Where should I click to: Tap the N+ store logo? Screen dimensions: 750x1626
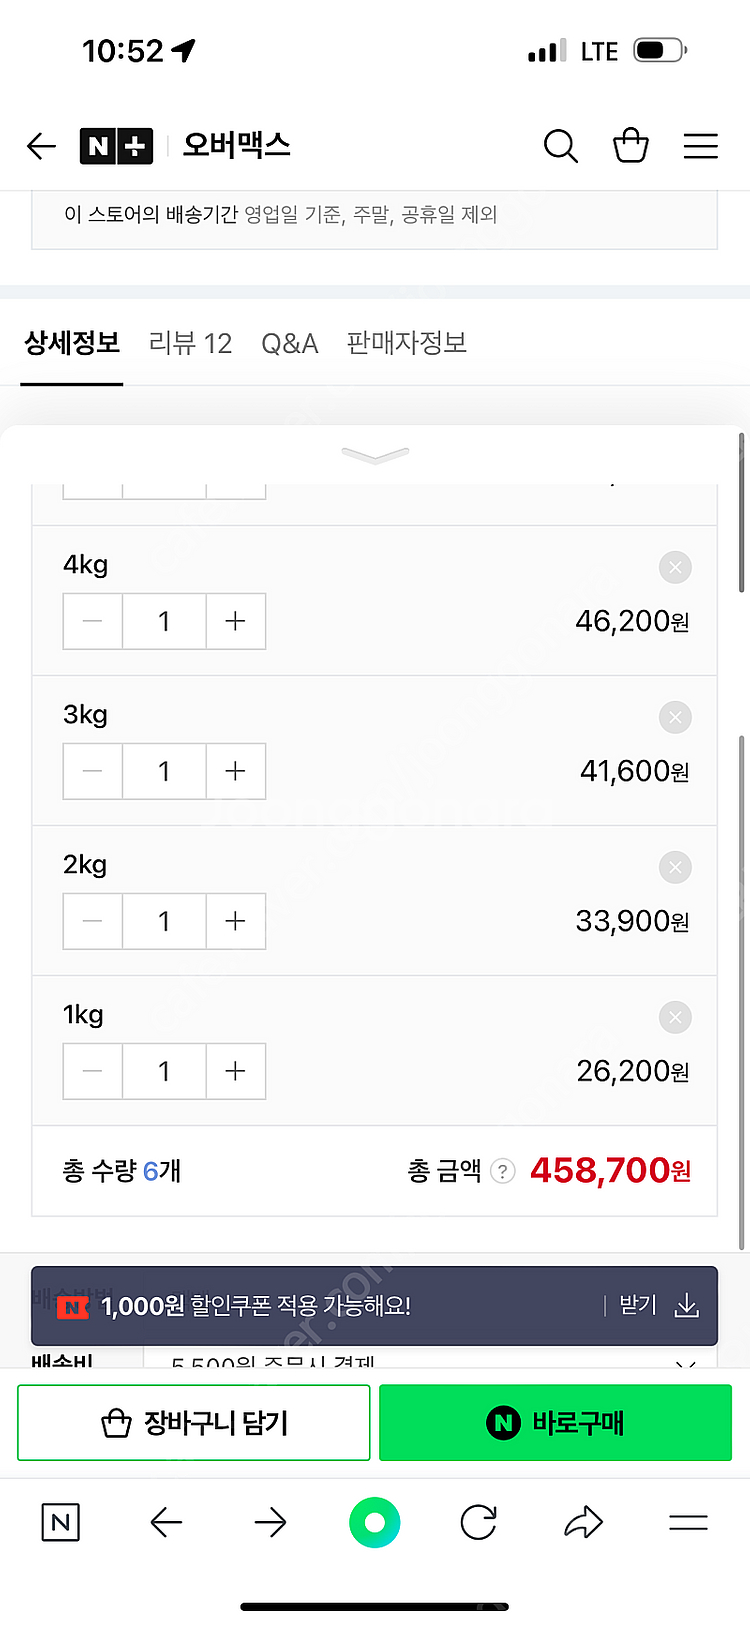tap(116, 146)
